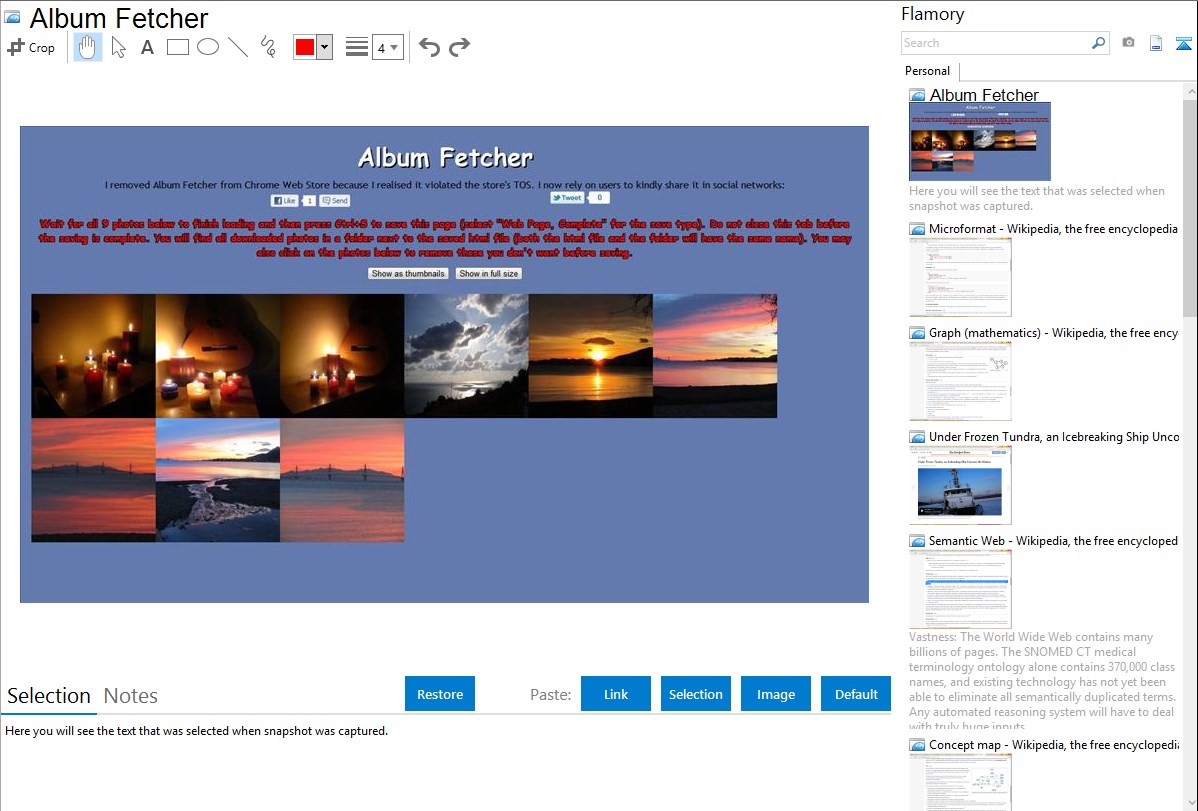
Task: Click the selected-text placeholder in the Selection panel
Action: 196,732
